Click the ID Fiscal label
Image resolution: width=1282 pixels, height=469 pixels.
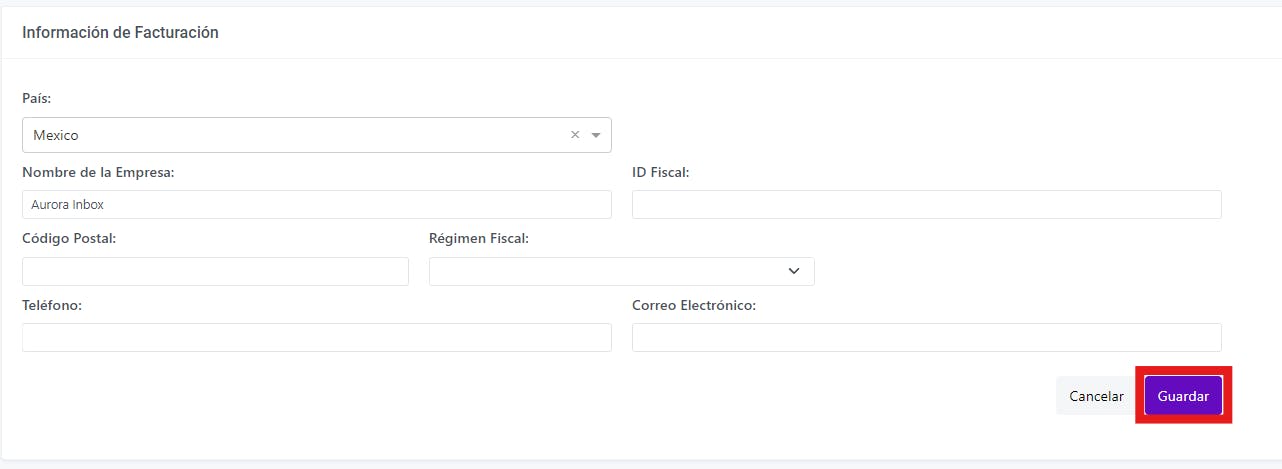pos(660,172)
